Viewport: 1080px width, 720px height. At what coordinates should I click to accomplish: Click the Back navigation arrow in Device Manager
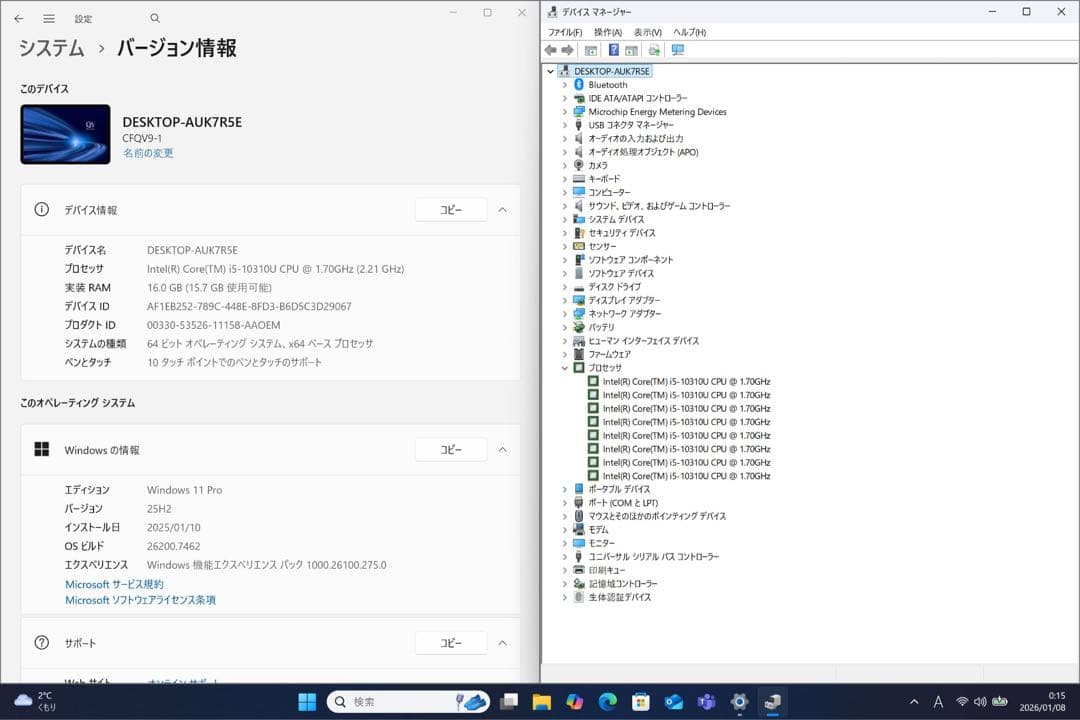pyautogui.click(x=551, y=50)
